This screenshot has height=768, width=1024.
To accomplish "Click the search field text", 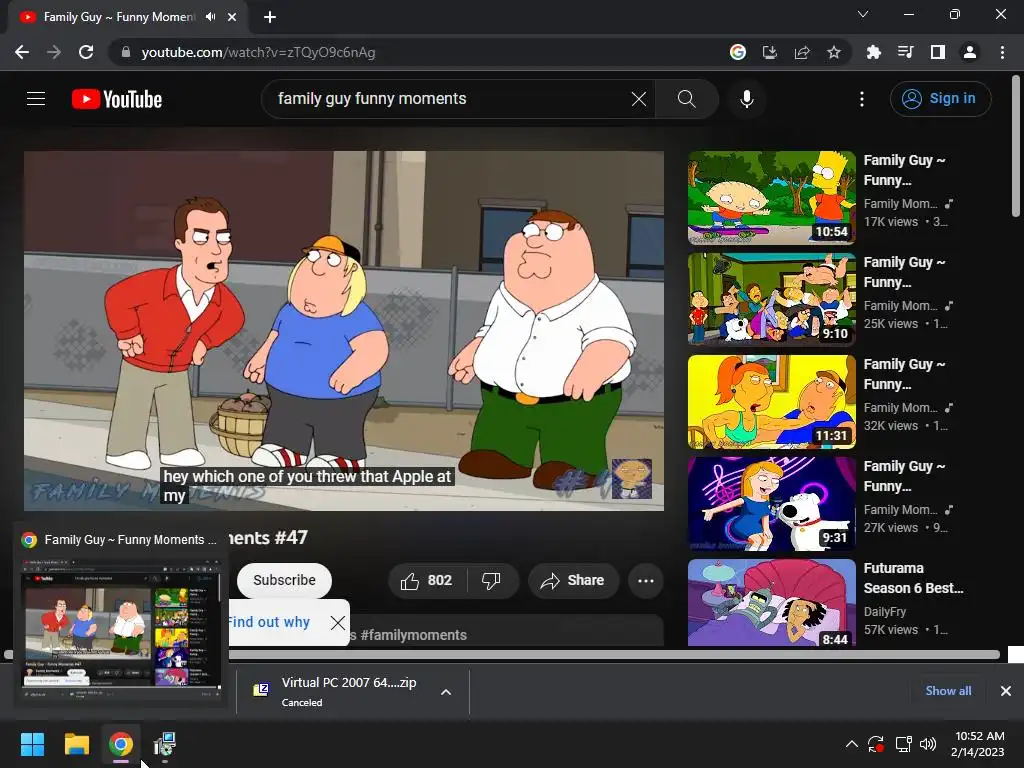I will pos(372,99).
